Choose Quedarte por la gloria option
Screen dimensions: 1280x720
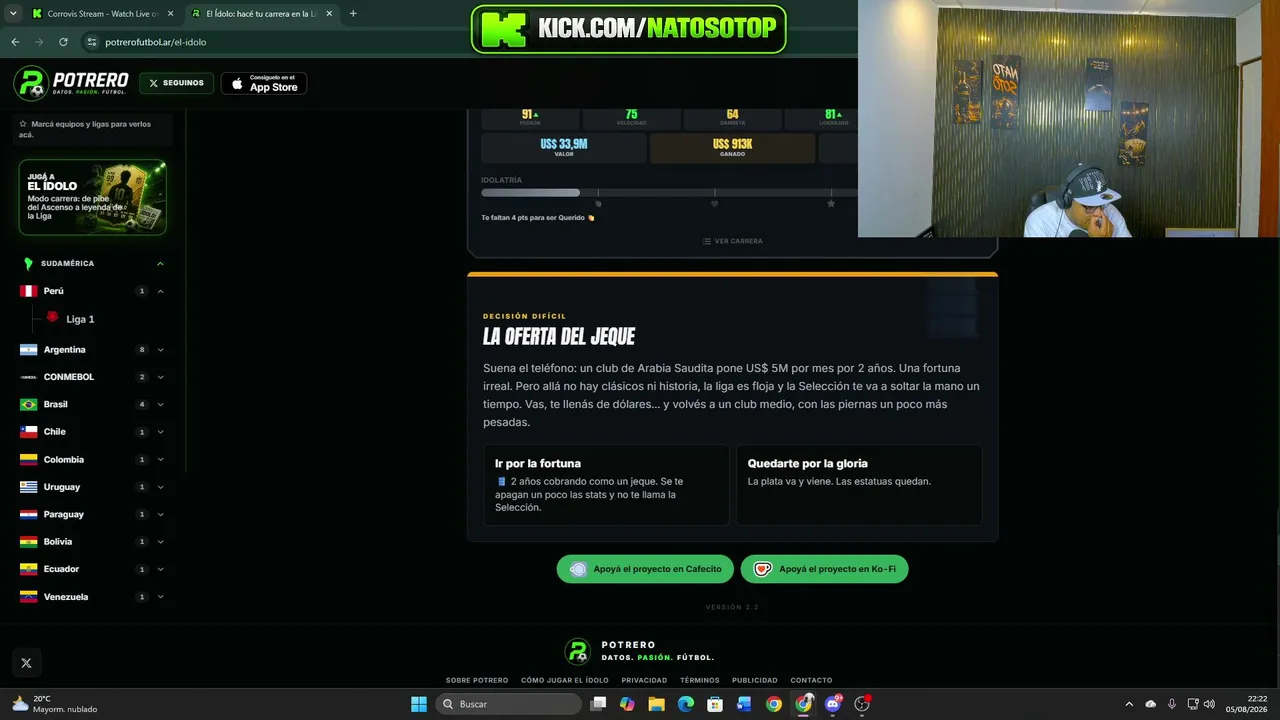[x=859, y=485]
